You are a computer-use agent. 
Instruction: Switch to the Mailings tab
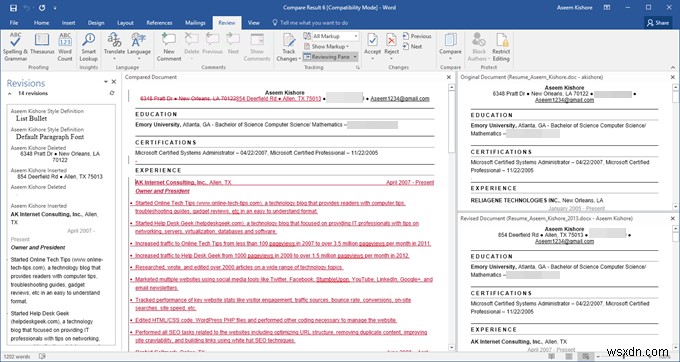point(195,23)
